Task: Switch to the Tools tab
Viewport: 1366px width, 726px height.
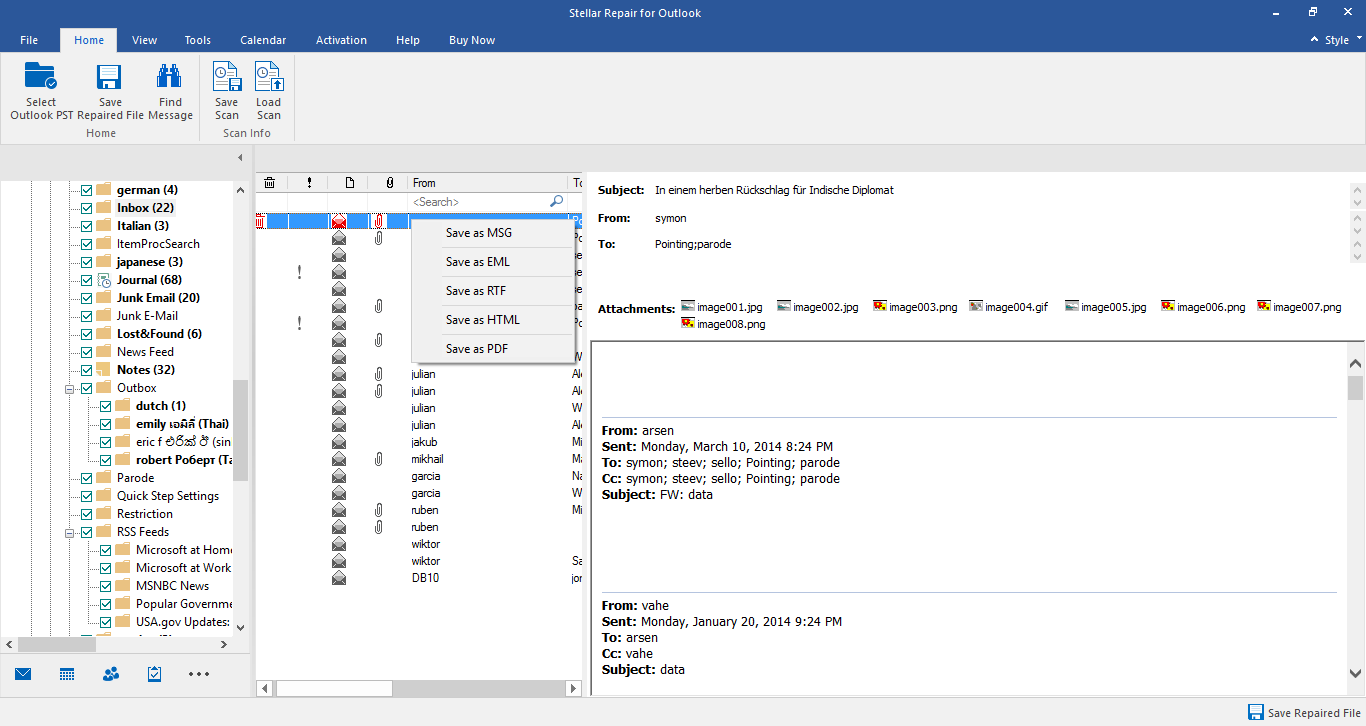Action: pos(197,40)
